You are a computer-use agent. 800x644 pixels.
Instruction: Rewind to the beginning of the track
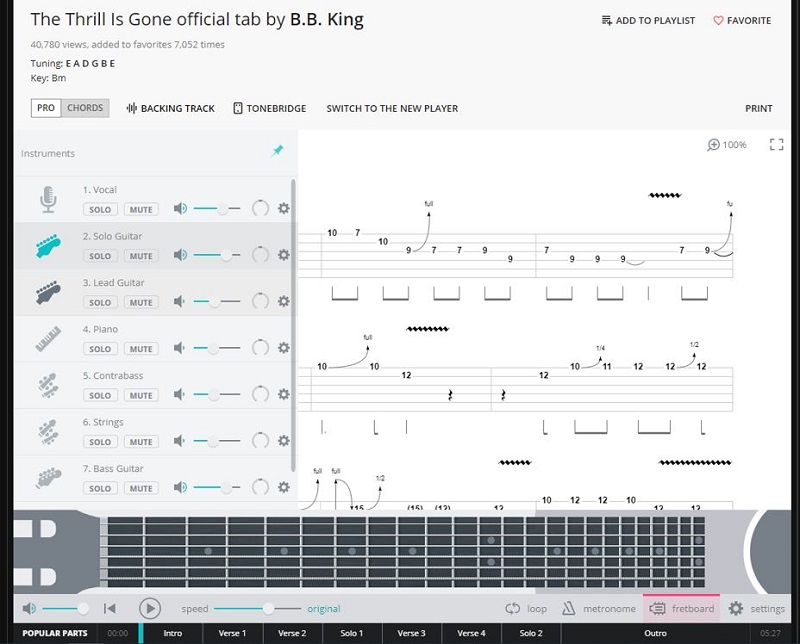pyautogui.click(x=110, y=608)
